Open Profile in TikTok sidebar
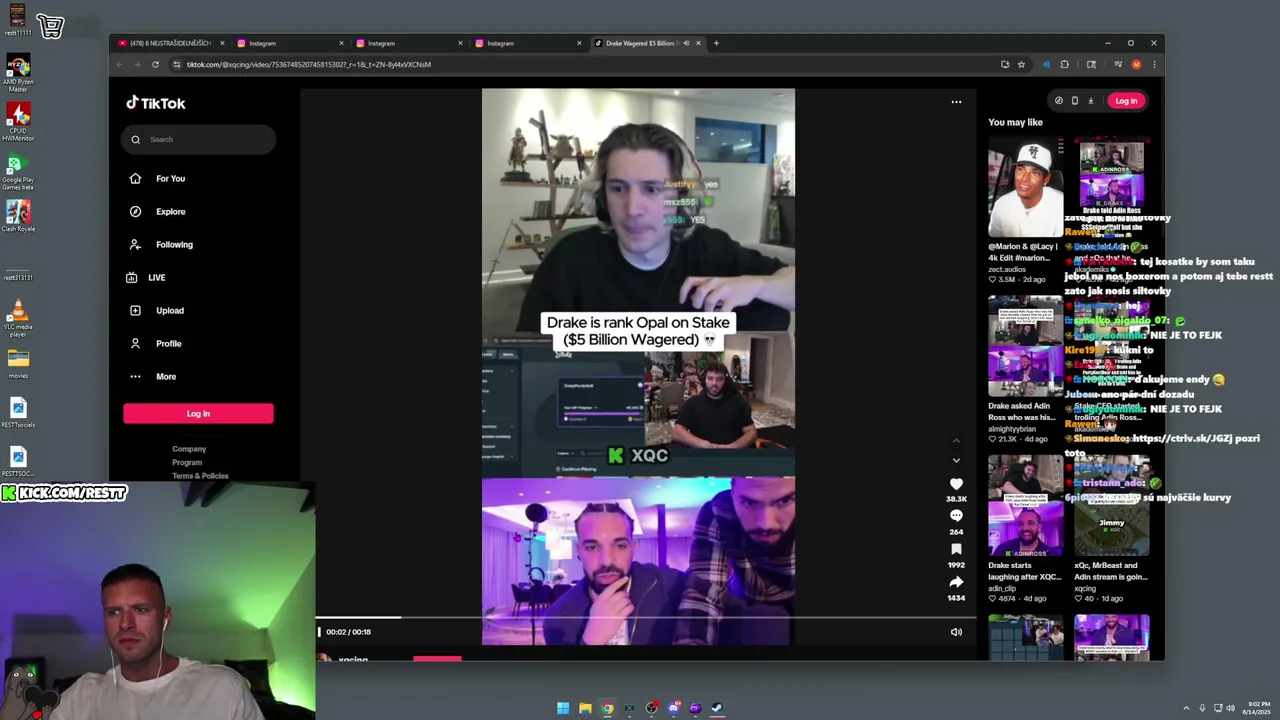The image size is (1280, 720). (156, 343)
